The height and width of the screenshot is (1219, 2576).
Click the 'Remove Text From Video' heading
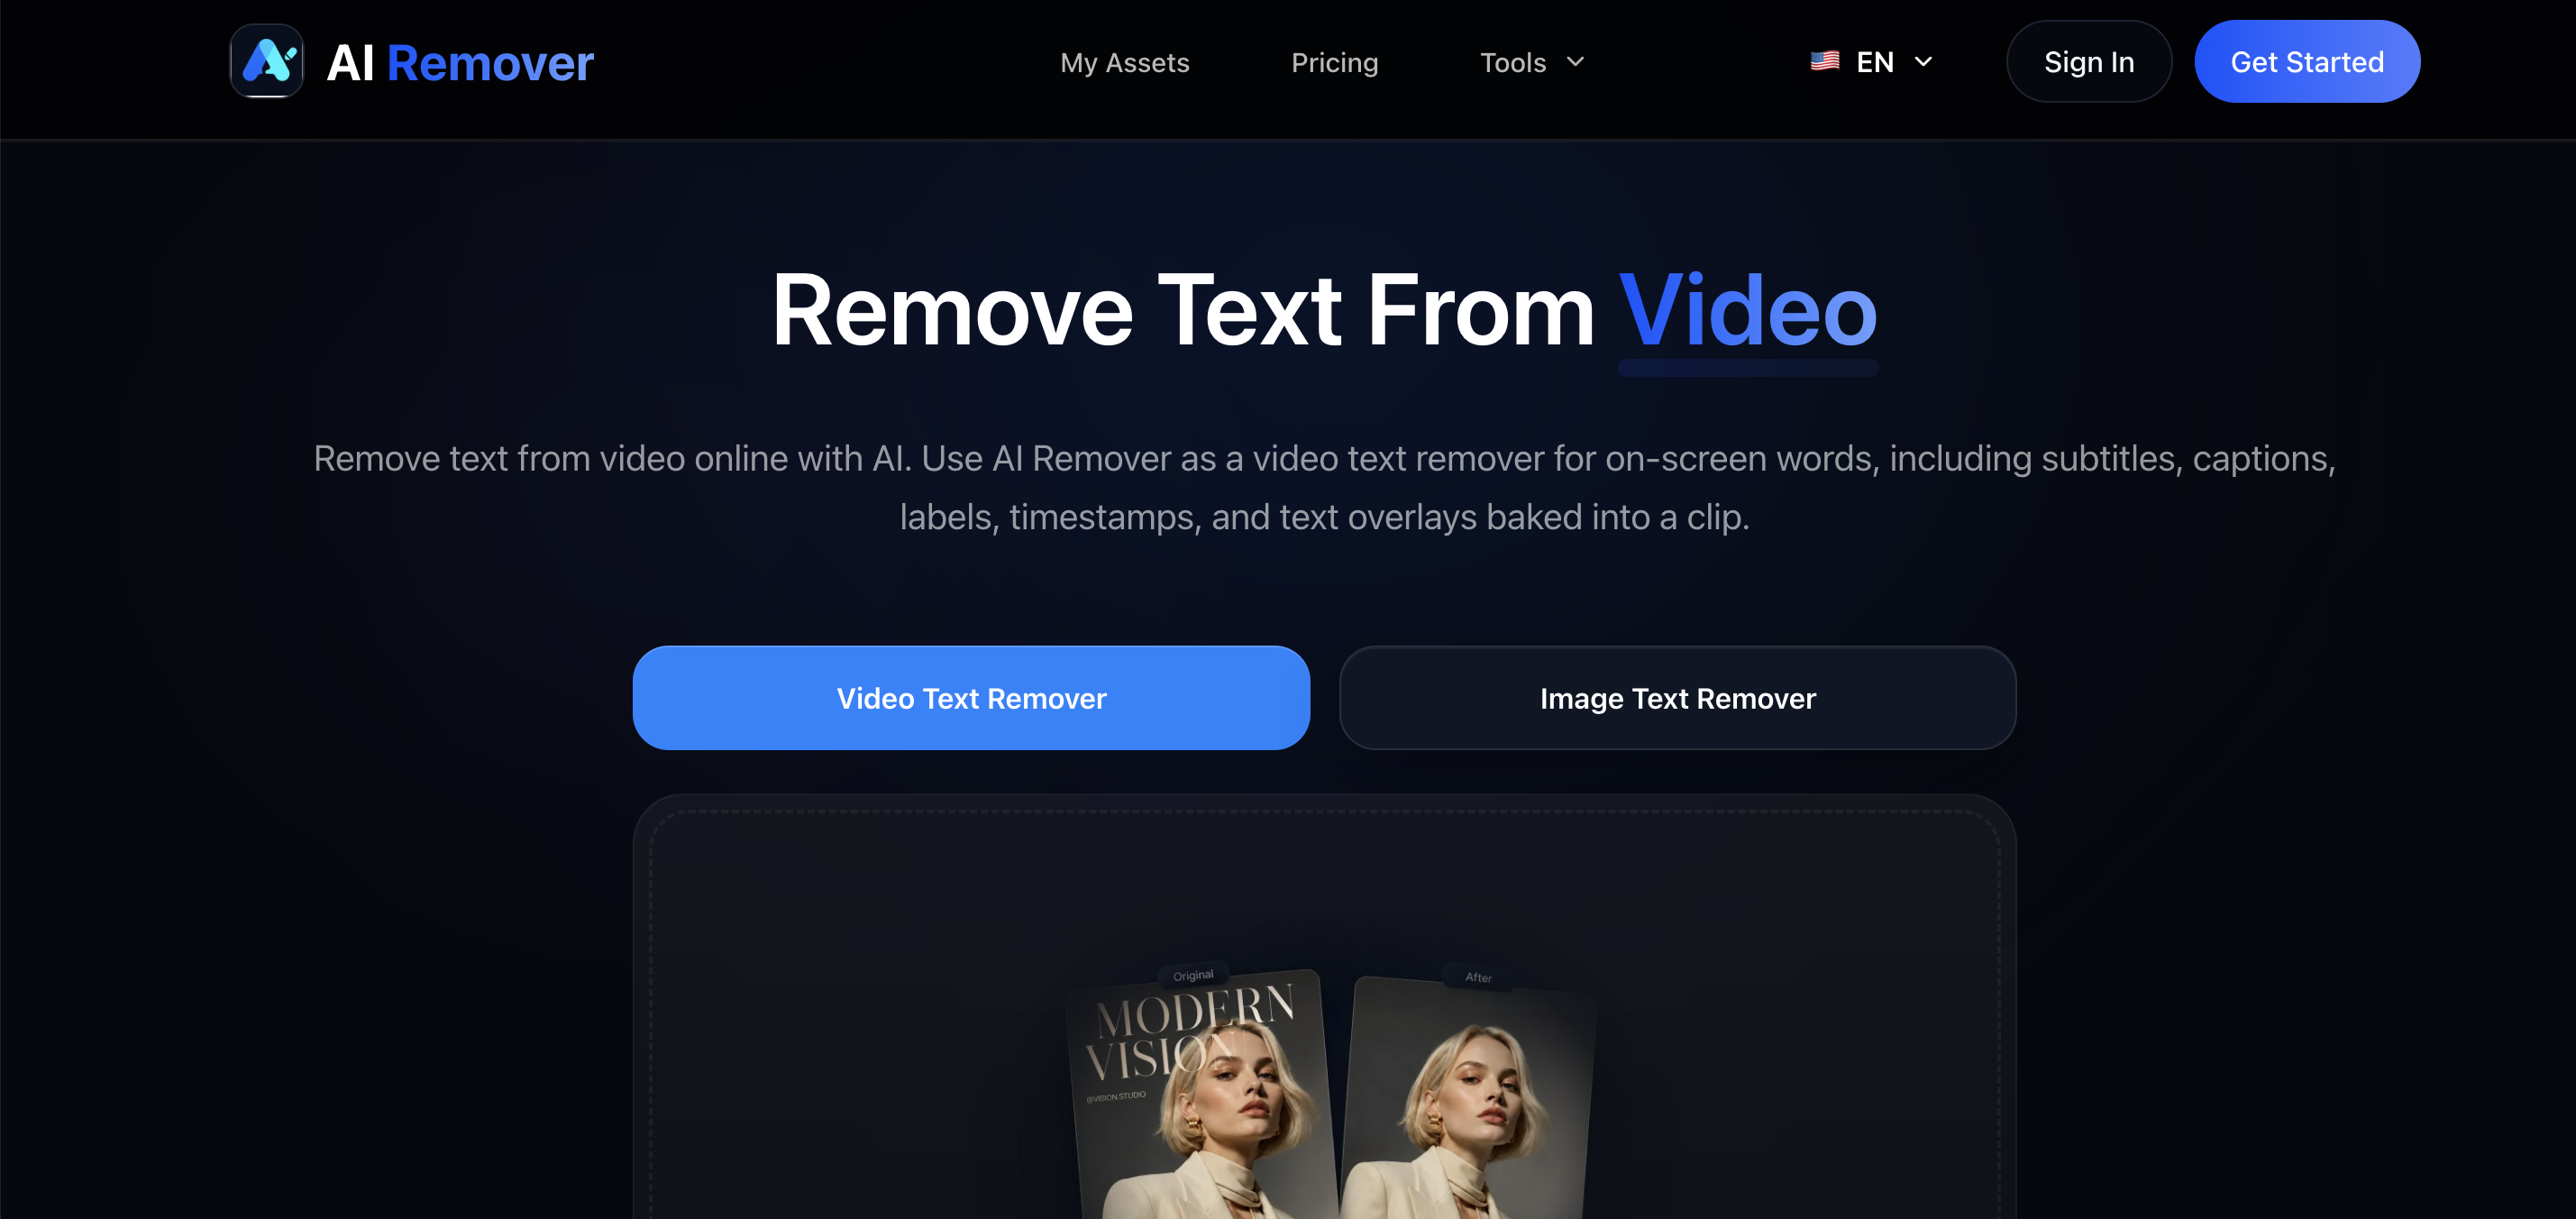pos(1324,311)
